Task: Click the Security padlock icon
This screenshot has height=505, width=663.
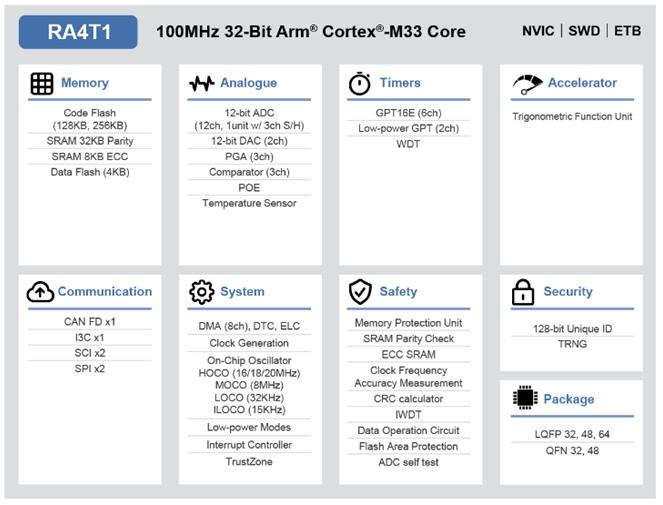Action: click(x=523, y=292)
